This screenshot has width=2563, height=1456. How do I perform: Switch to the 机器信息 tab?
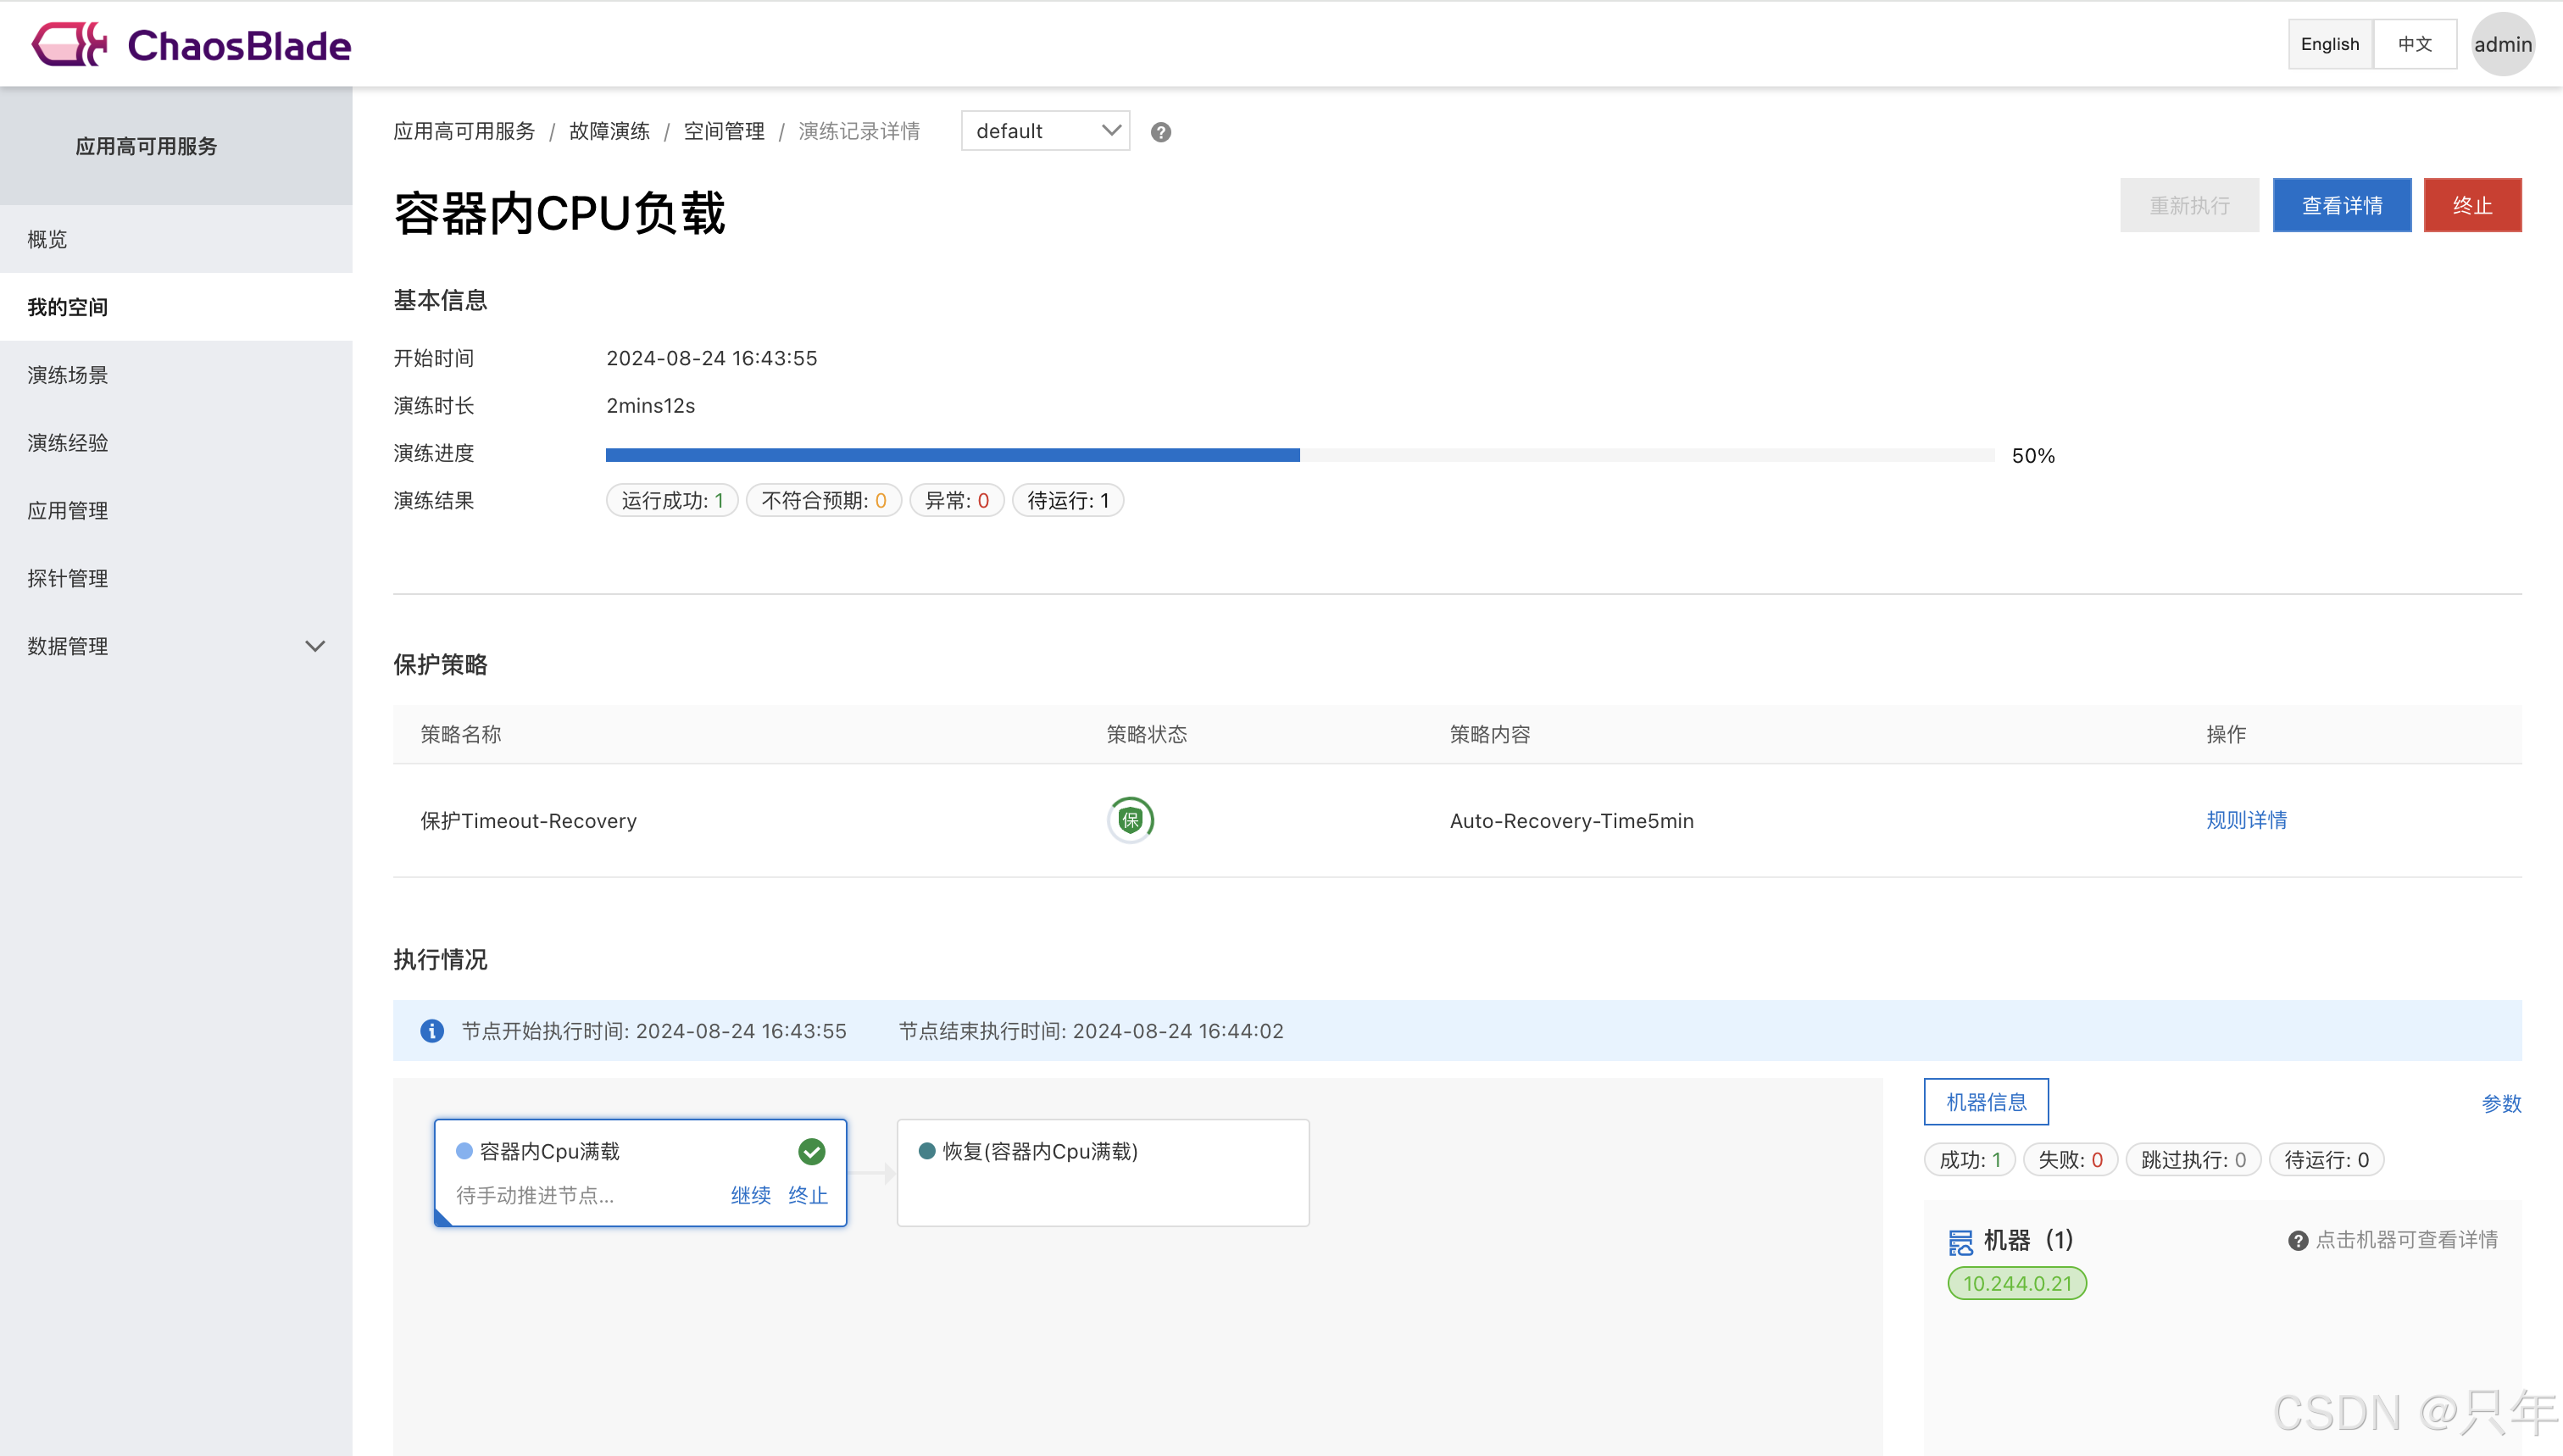click(x=1985, y=1102)
